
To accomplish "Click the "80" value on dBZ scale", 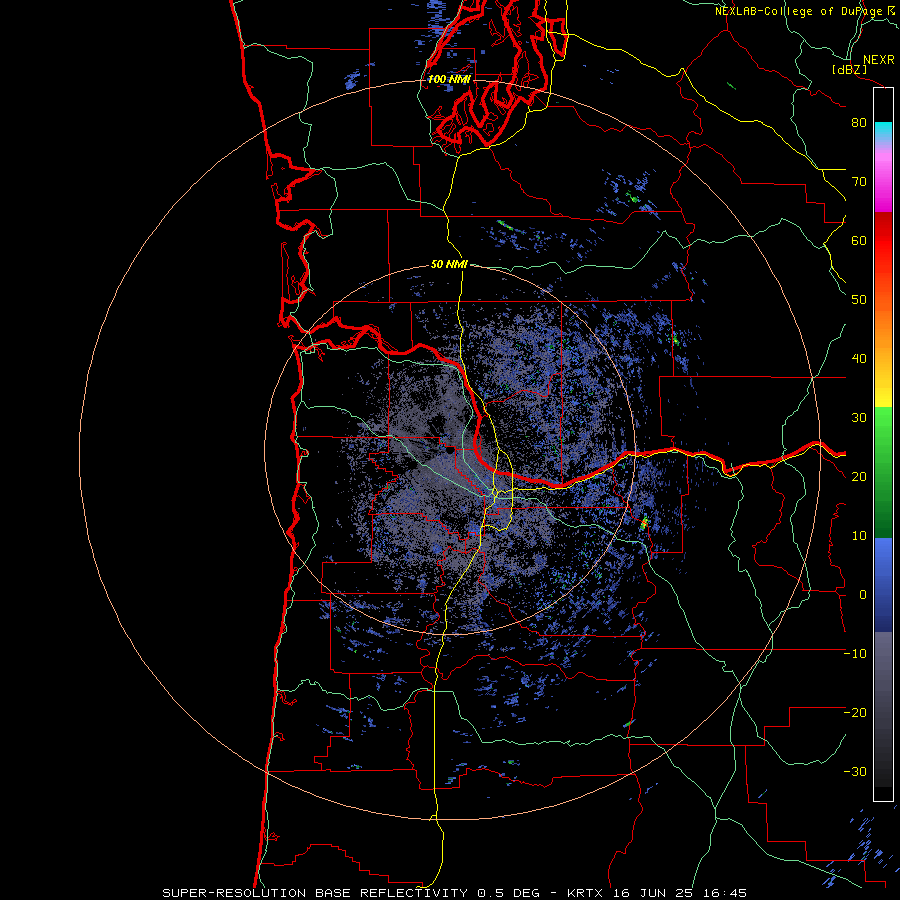I will tap(859, 123).
